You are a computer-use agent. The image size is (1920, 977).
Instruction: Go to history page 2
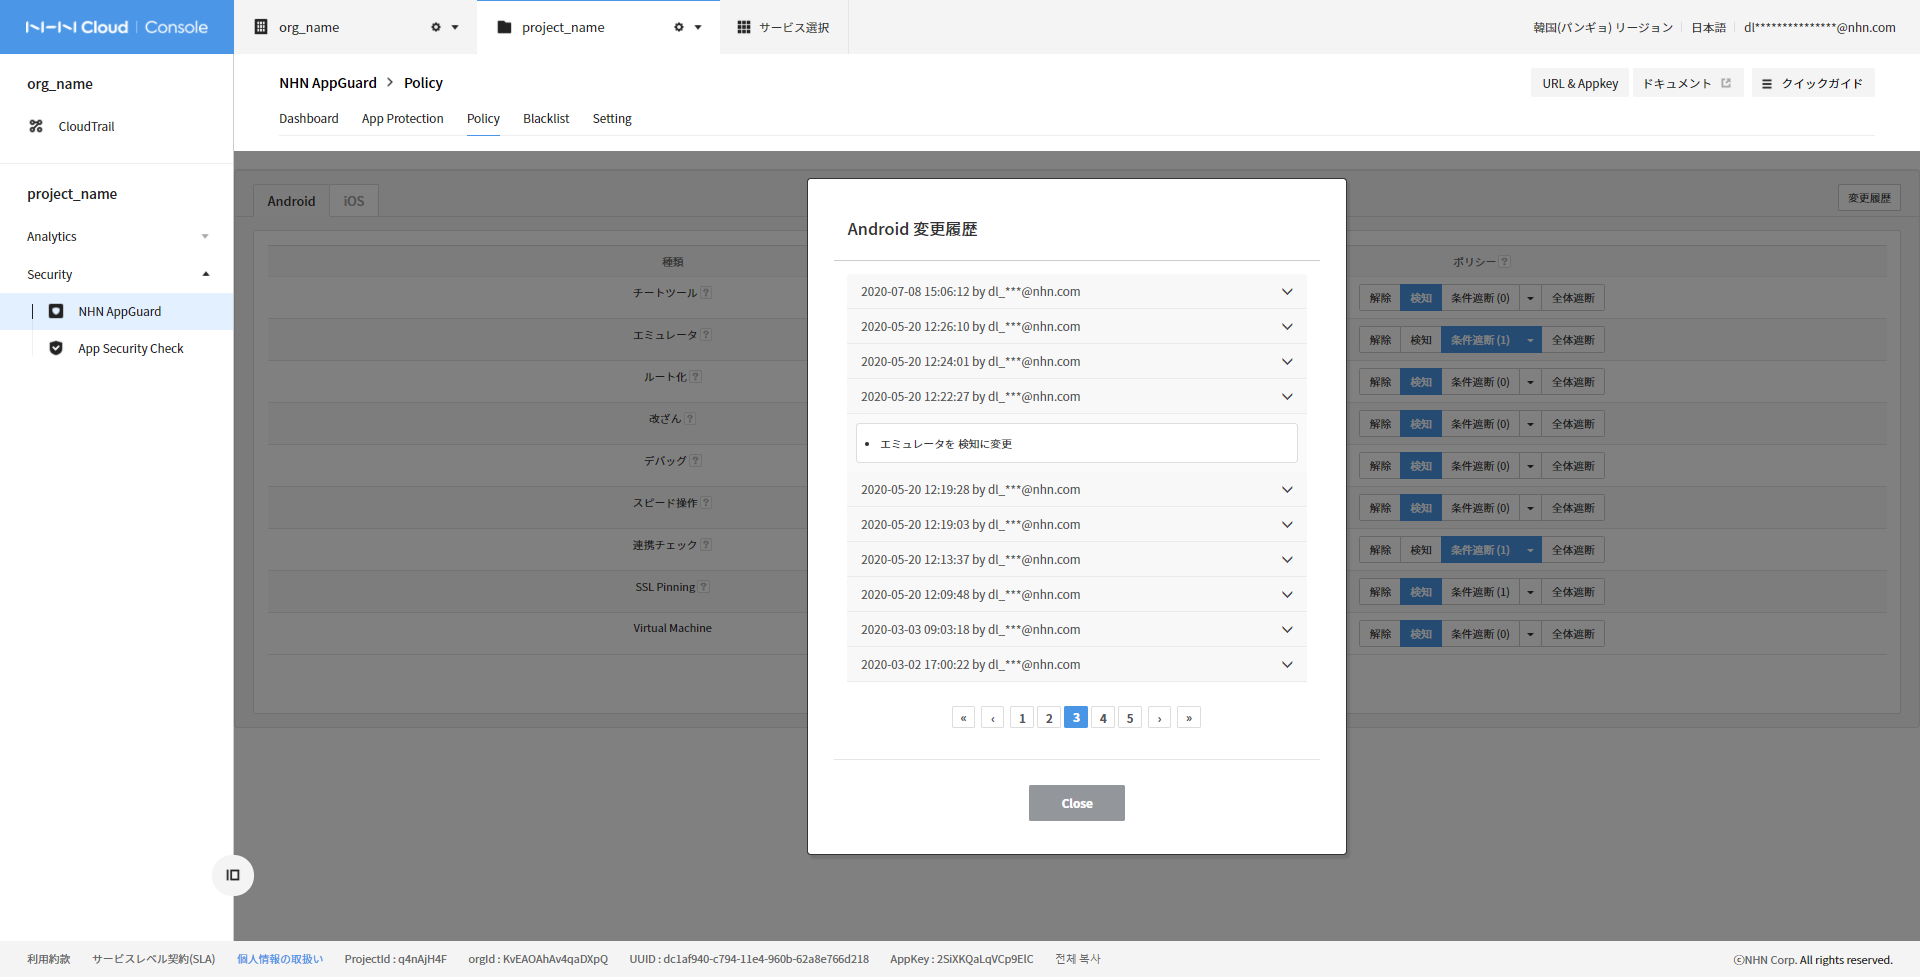(1049, 718)
